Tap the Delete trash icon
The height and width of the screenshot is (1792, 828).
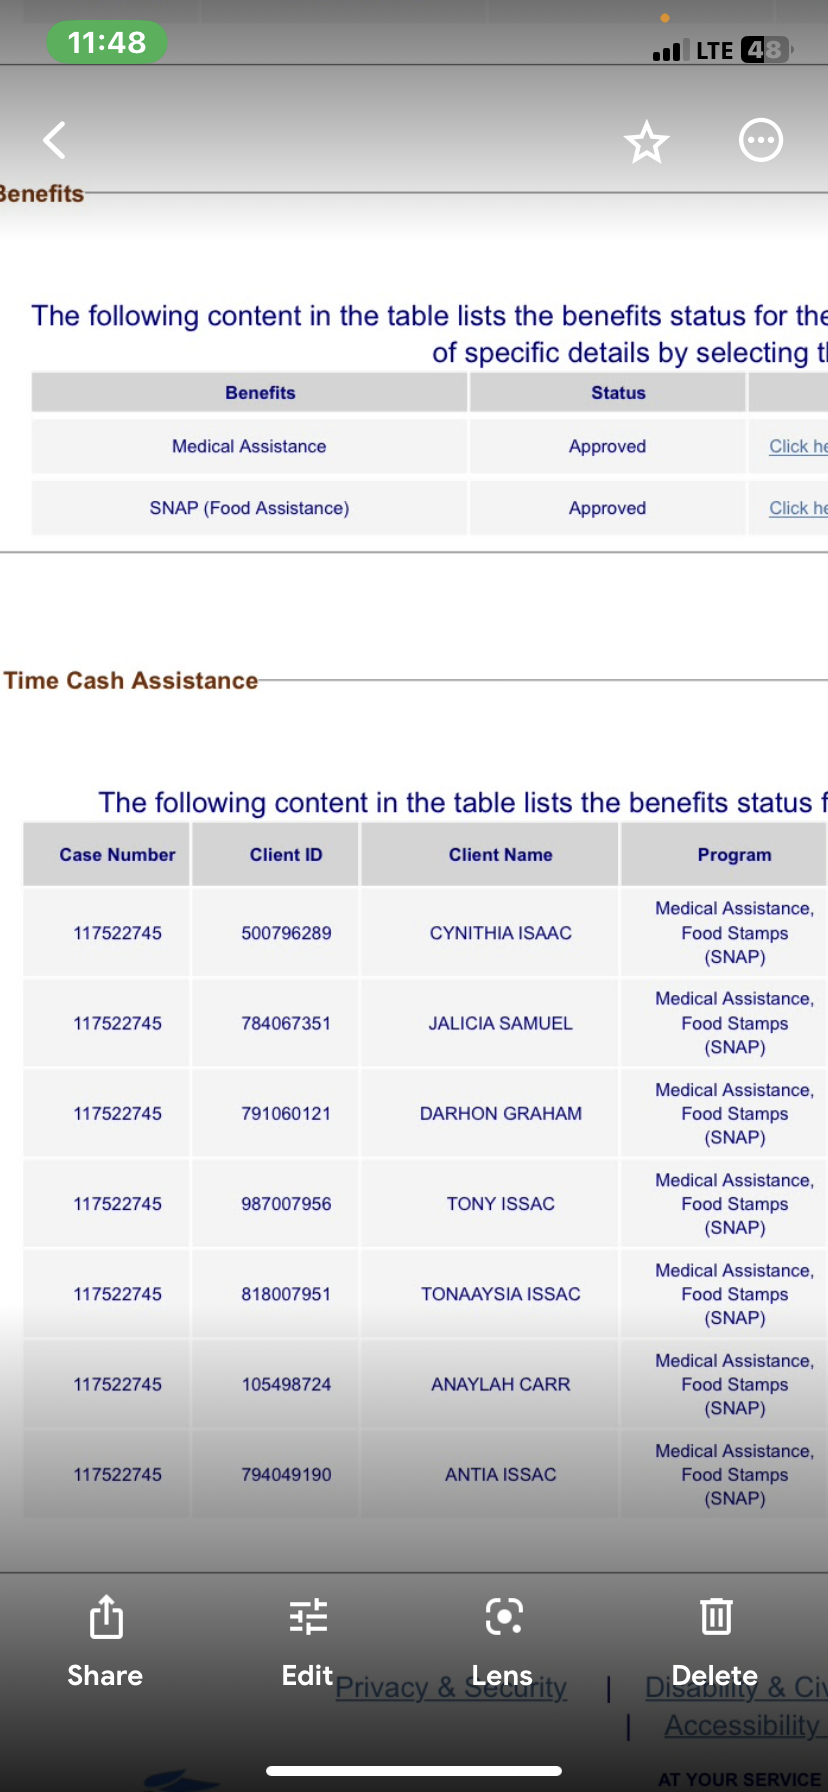tap(716, 1616)
